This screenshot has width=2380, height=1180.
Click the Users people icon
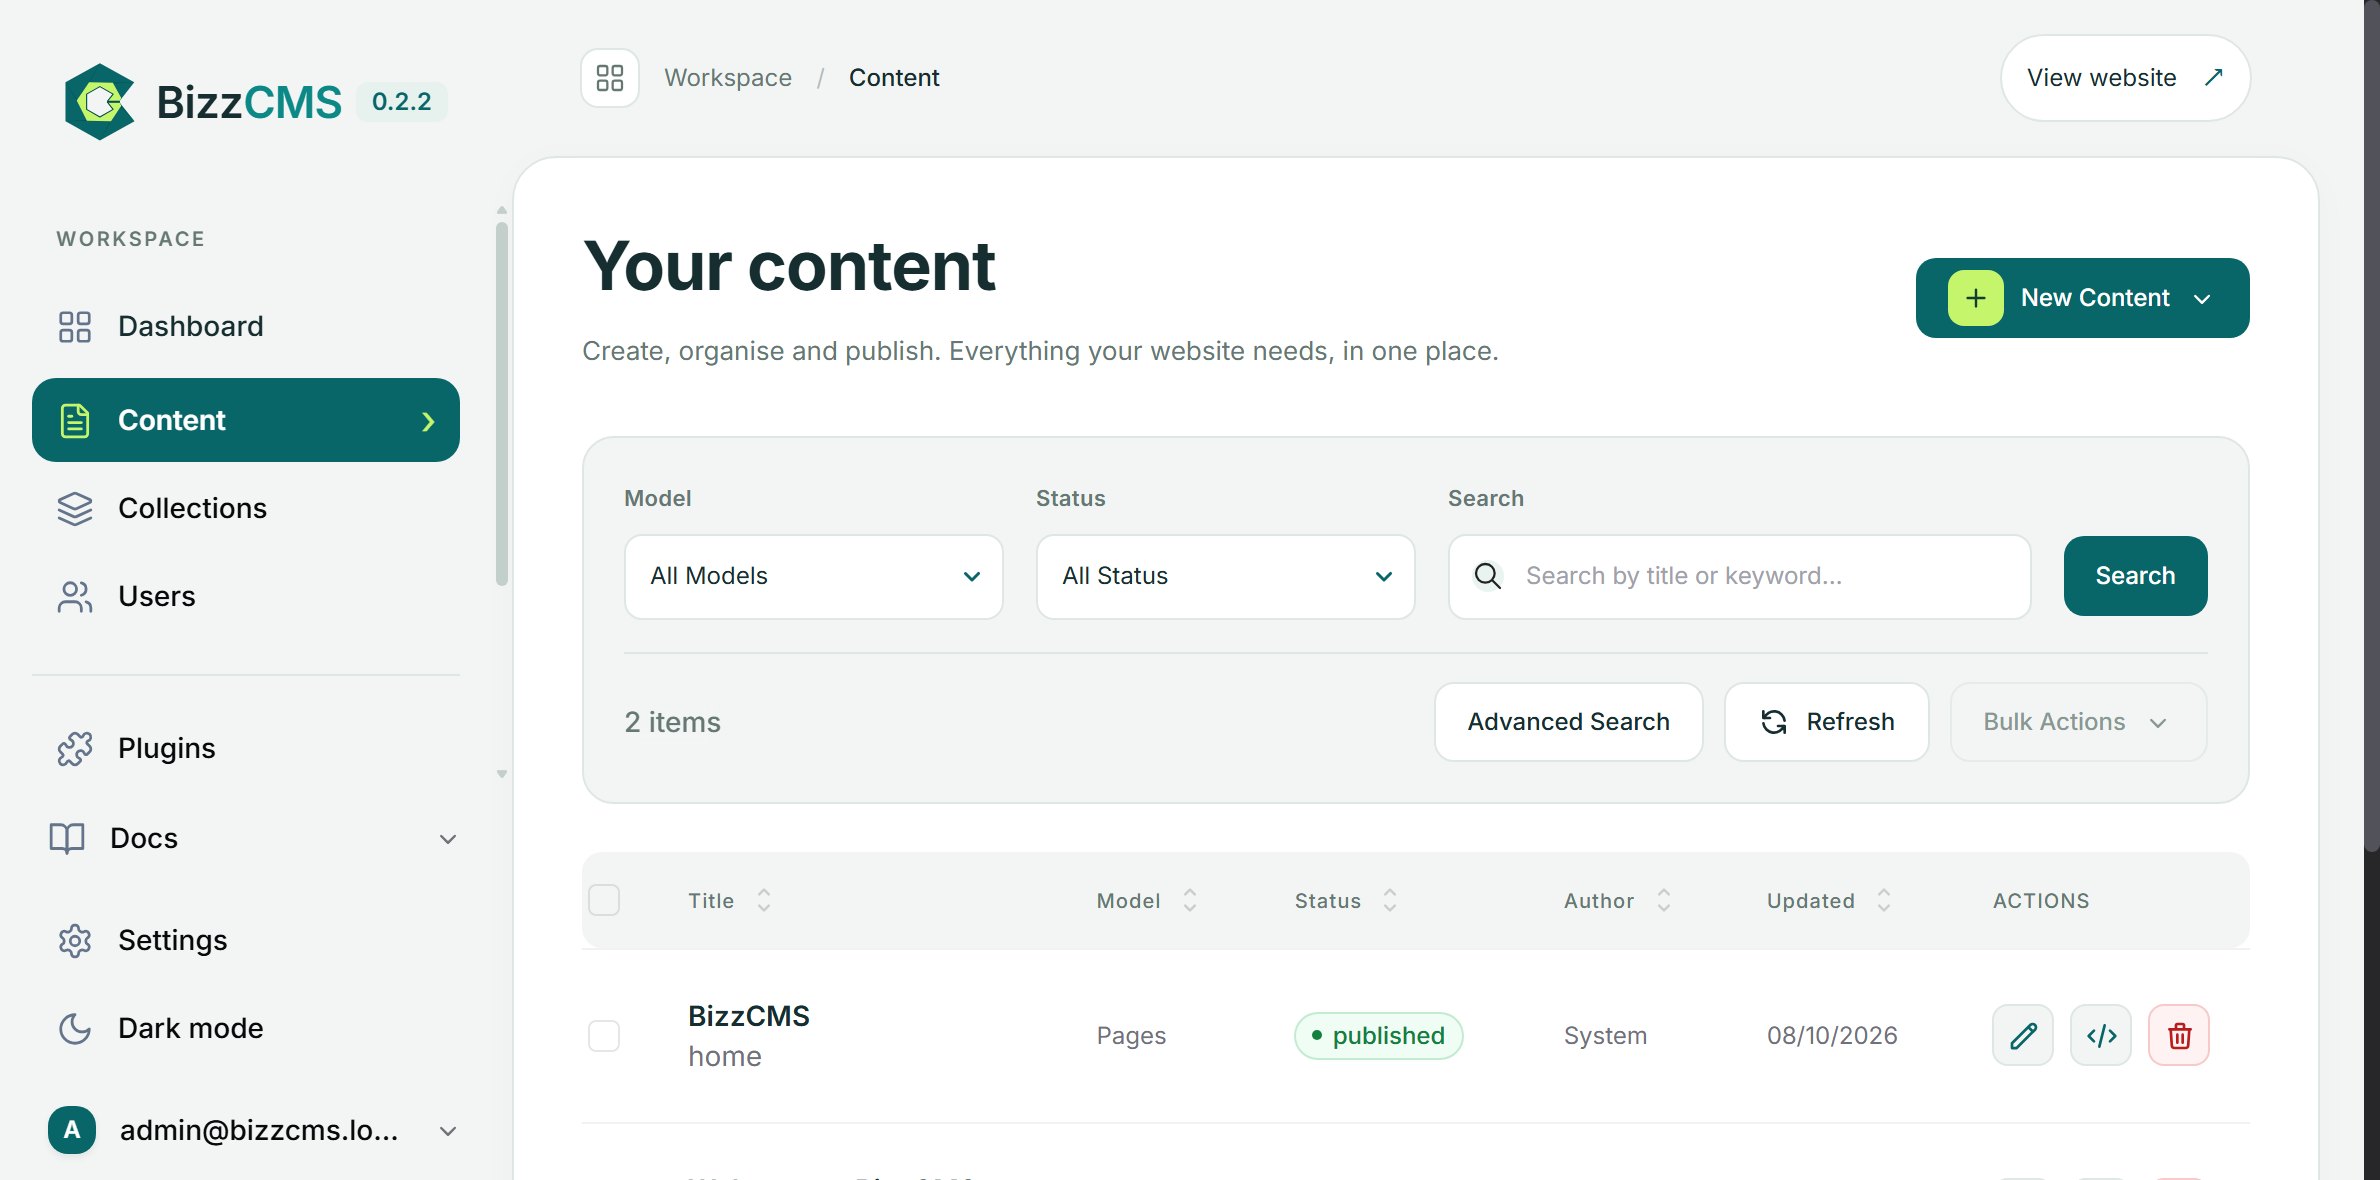click(x=75, y=597)
